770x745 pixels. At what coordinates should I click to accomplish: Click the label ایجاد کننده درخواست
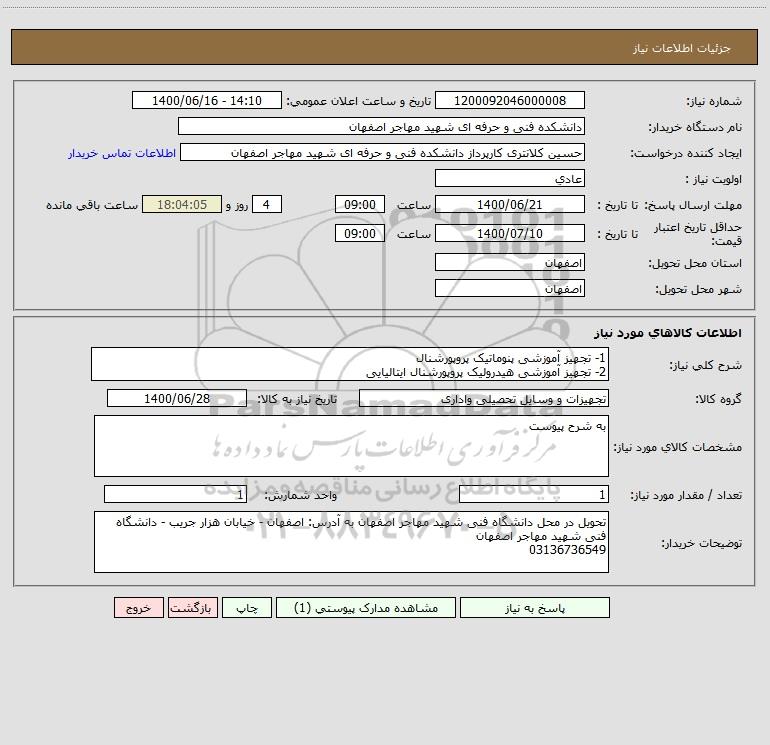(686, 154)
